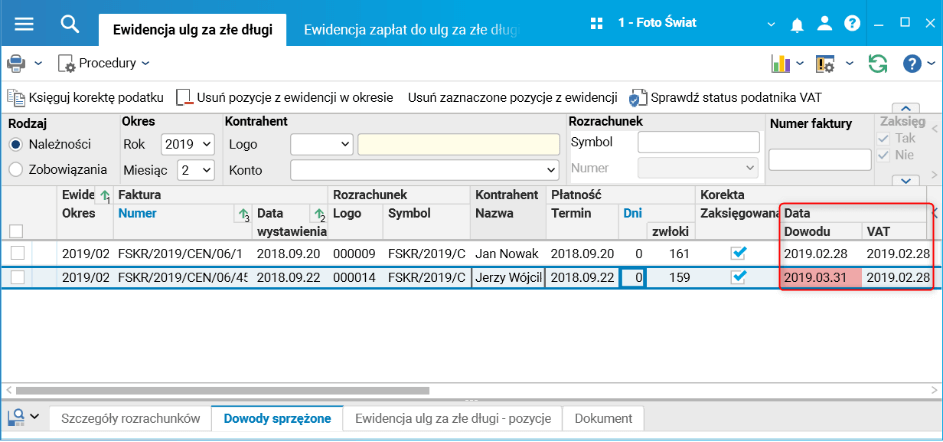
Task: Open notifications bell
Action: pos(797,24)
